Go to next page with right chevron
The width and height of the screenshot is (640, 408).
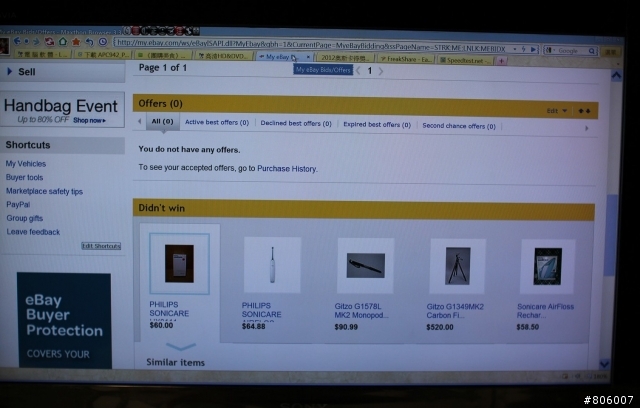click(381, 71)
